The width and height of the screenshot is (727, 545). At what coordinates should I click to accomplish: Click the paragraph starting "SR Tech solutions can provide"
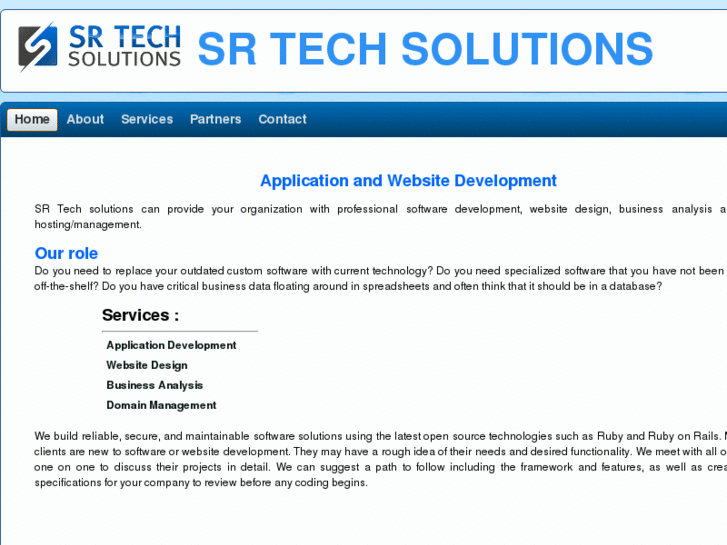coord(380,217)
